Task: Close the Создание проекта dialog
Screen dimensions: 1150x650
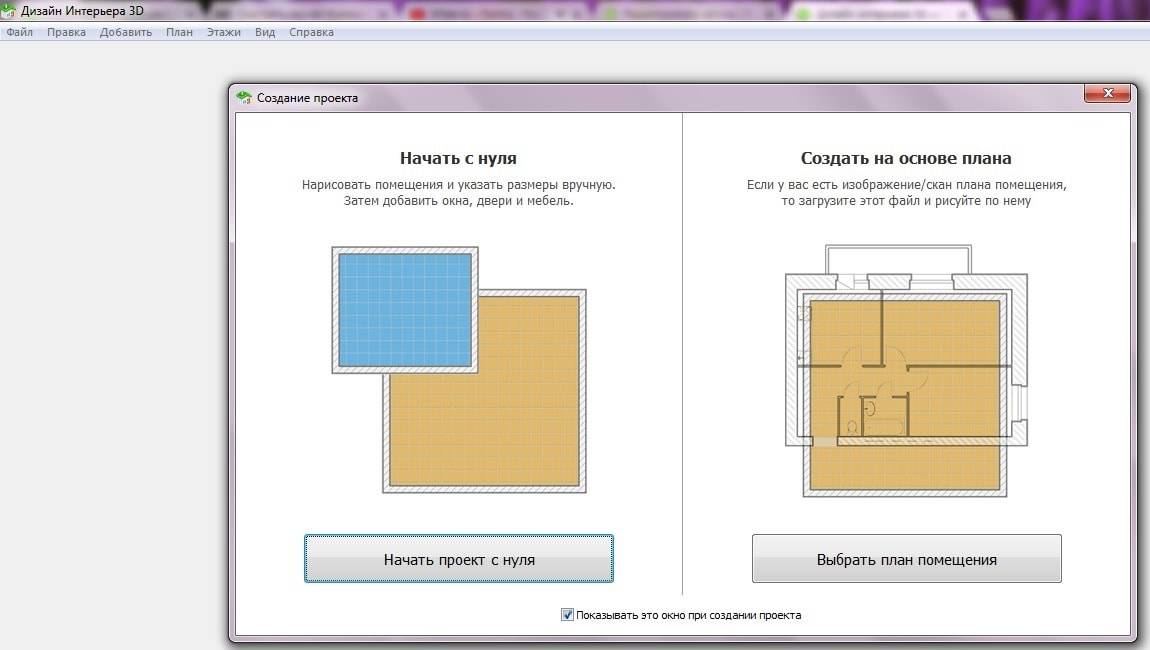Action: point(1107,94)
